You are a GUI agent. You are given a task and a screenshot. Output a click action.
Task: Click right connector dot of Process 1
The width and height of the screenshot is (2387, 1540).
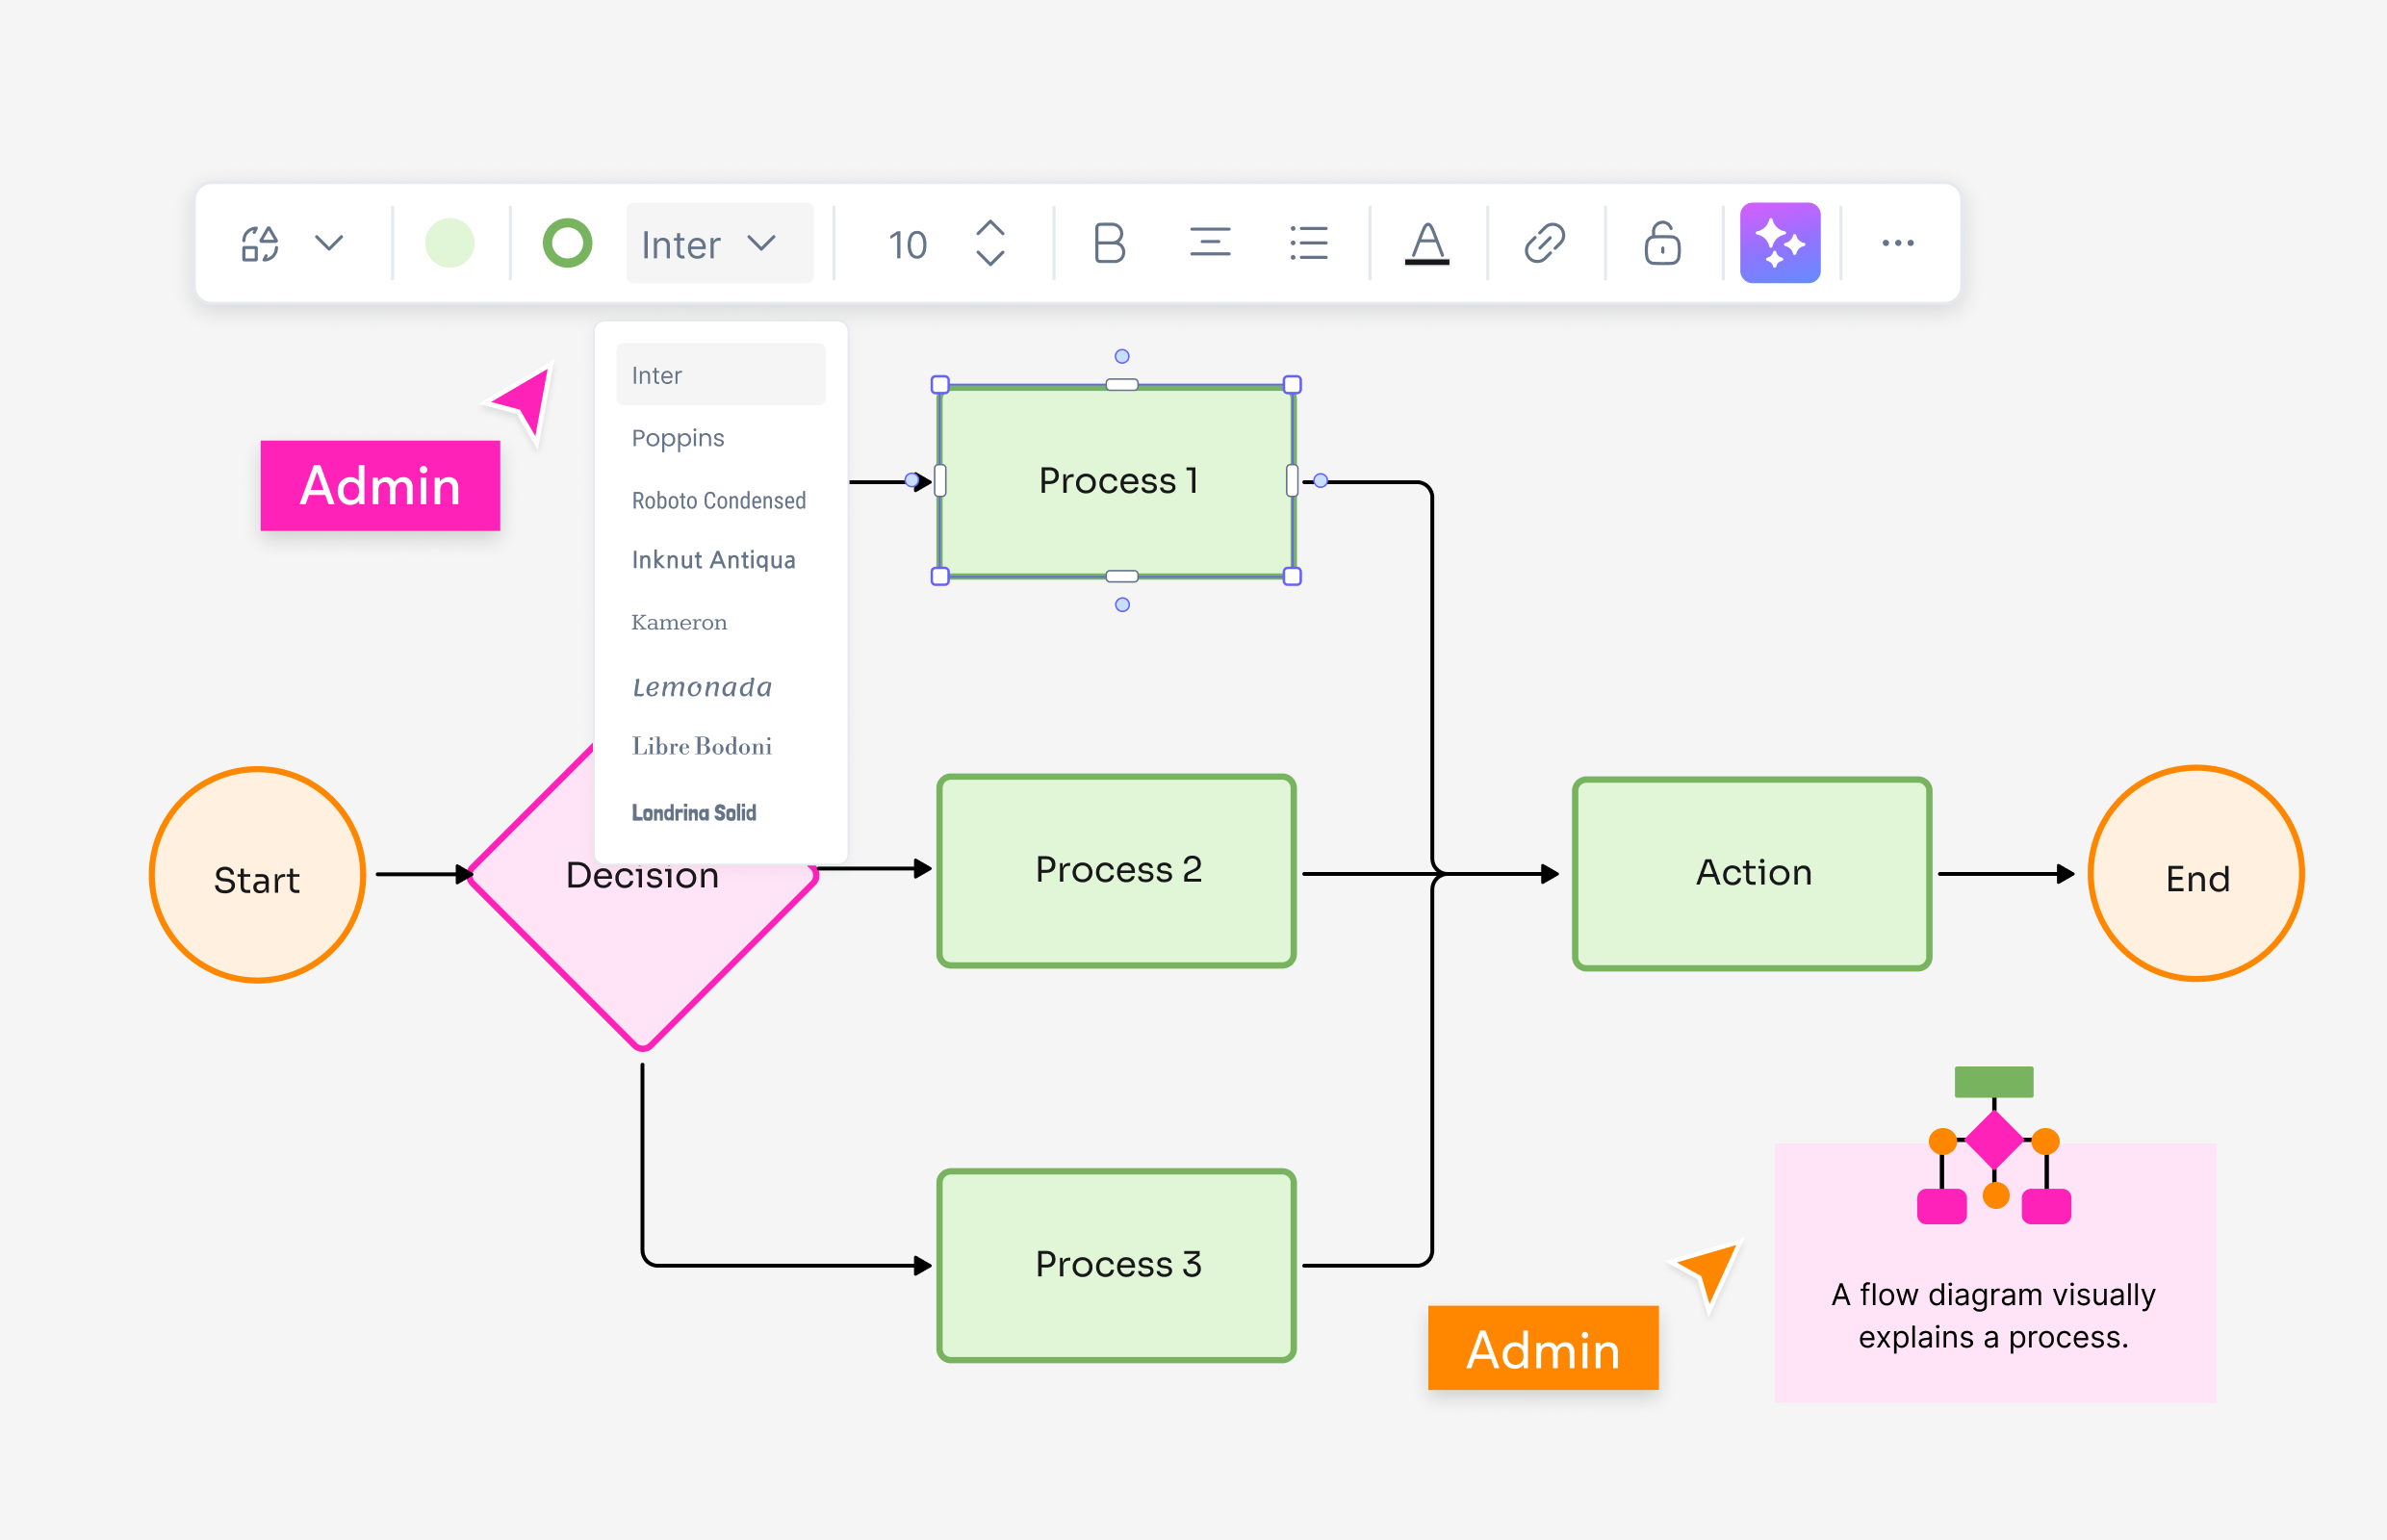[1320, 481]
